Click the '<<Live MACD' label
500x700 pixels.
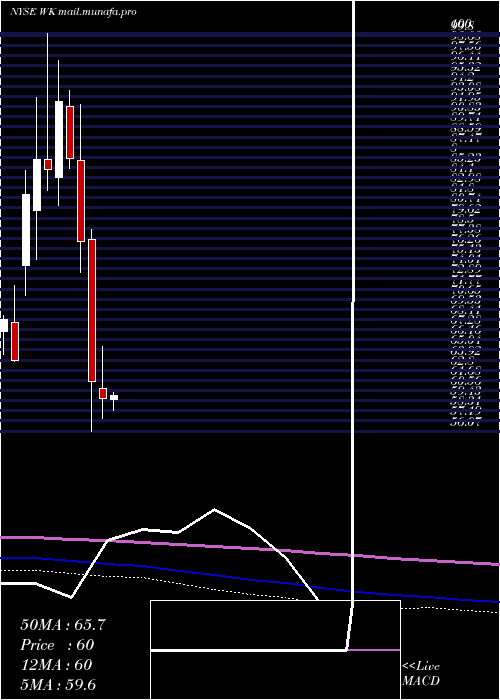coord(421,673)
